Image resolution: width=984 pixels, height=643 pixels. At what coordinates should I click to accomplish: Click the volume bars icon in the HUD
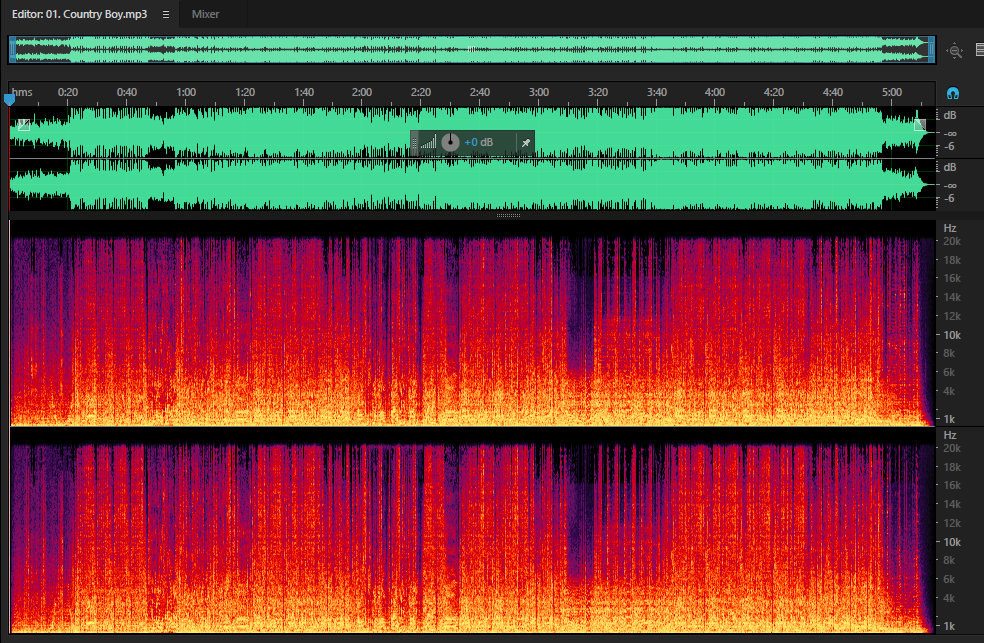point(429,143)
